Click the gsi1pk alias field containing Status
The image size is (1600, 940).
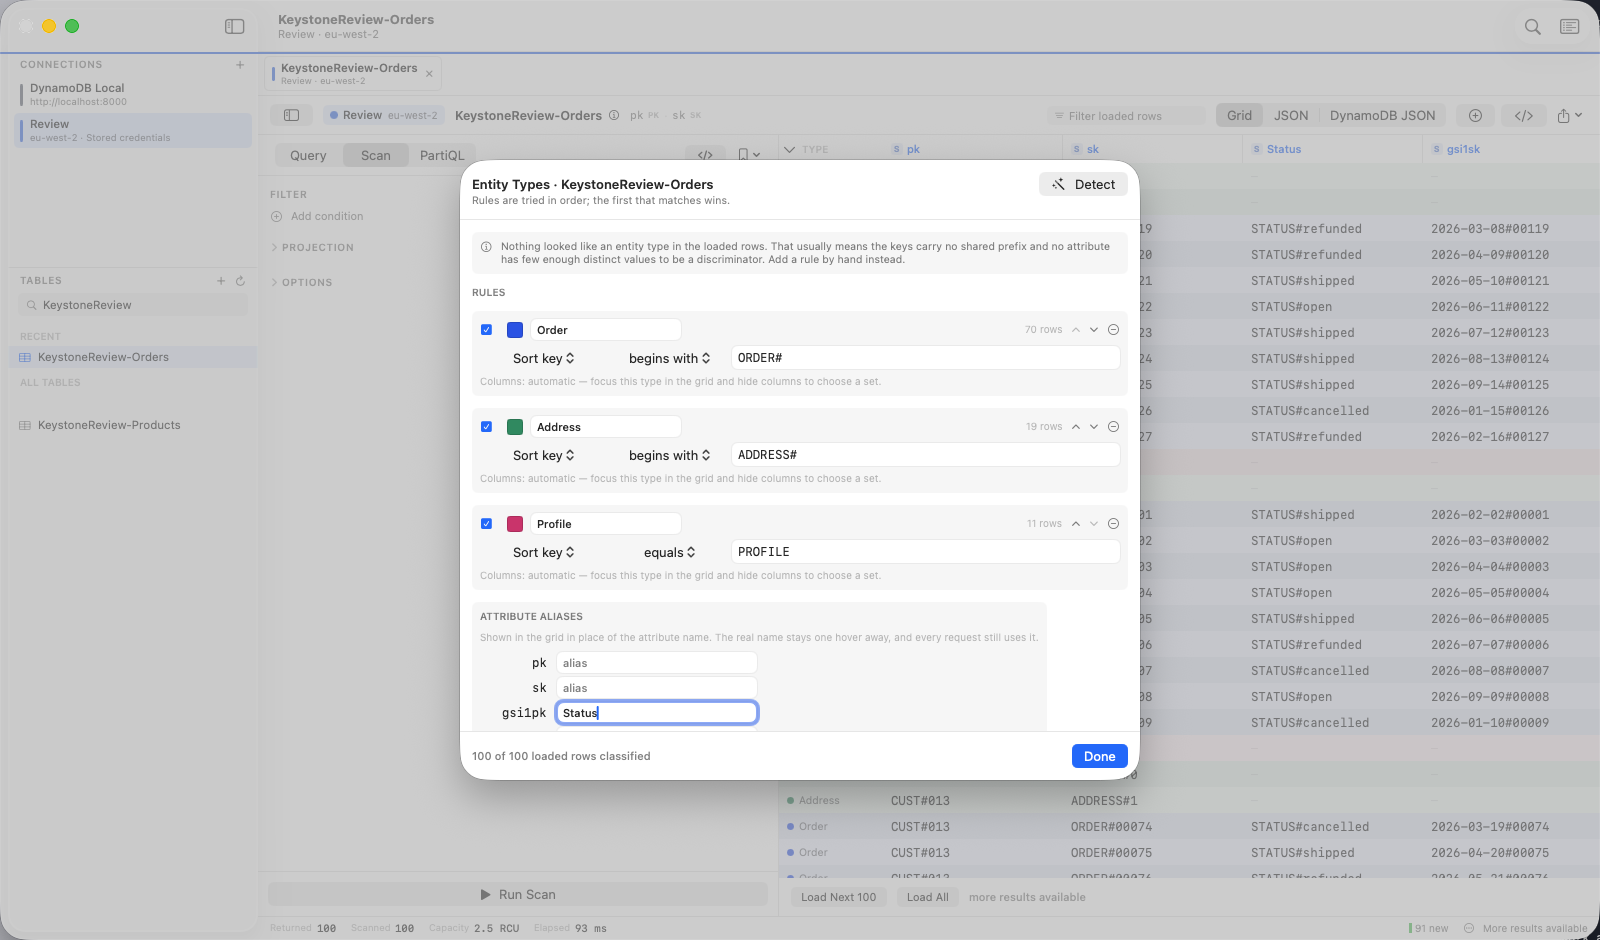[x=656, y=712]
